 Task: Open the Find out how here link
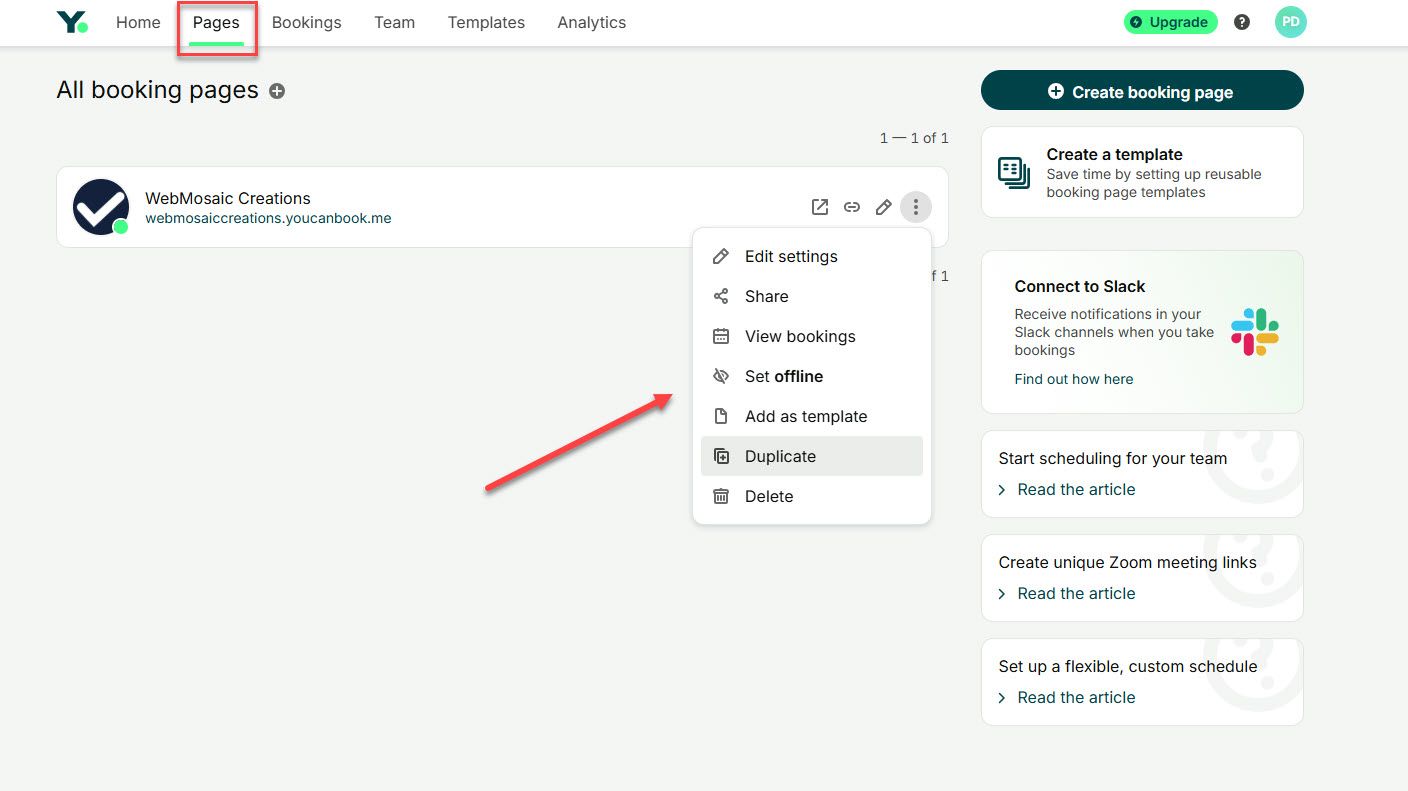[1074, 379]
